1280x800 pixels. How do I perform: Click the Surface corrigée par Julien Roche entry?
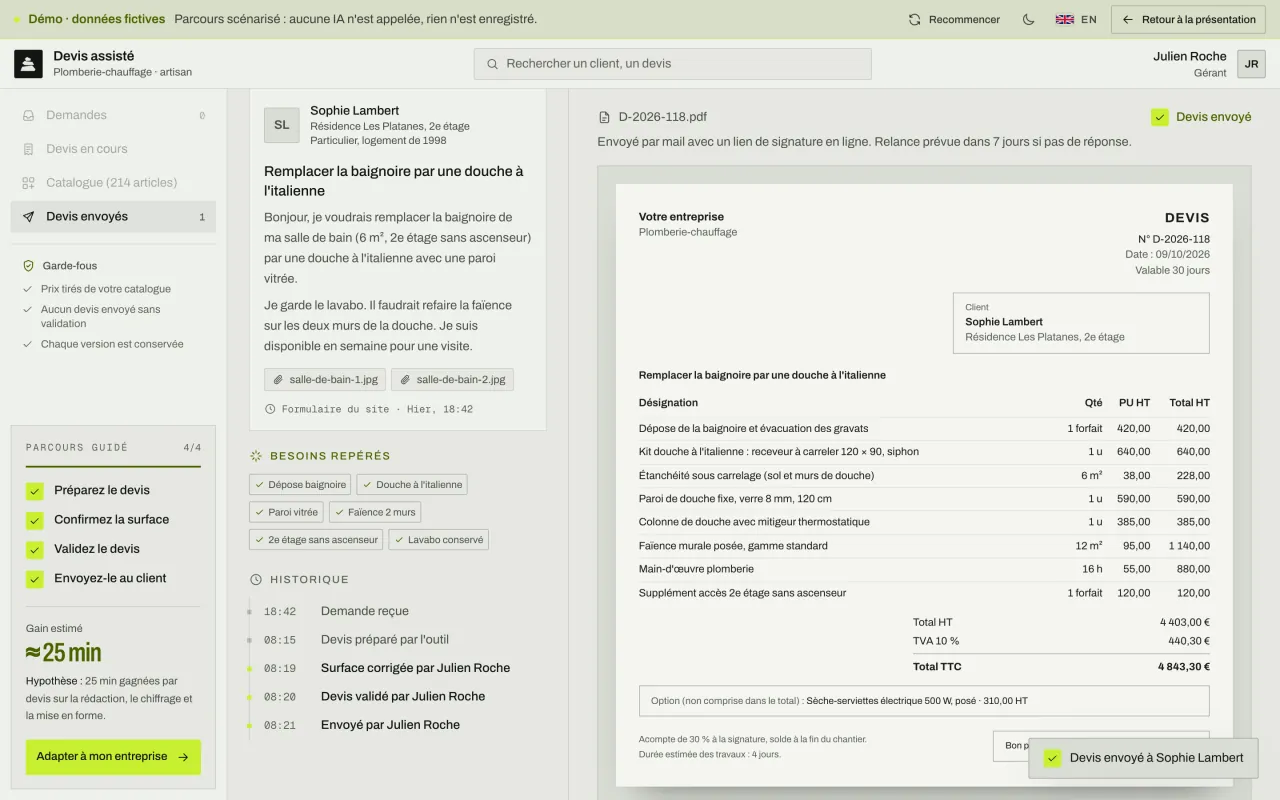click(415, 668)
